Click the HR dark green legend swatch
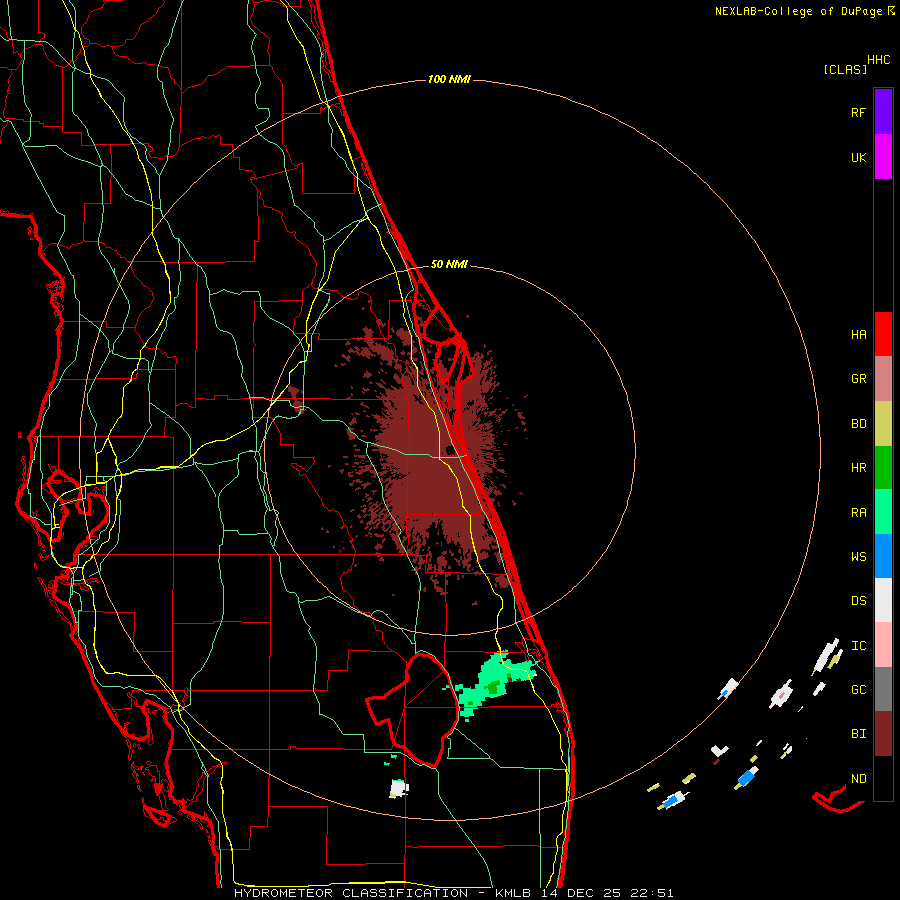The image size is (900, 900). pos(883,467)
